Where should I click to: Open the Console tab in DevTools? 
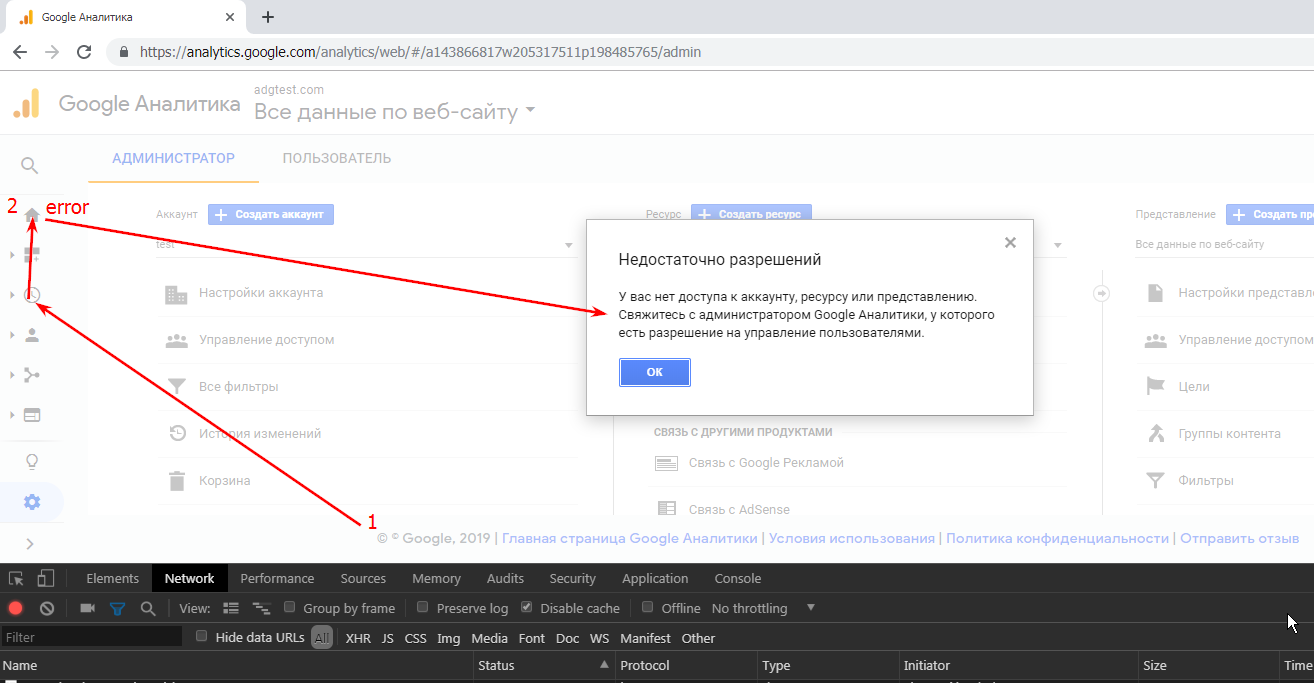(x=737, y=578)
